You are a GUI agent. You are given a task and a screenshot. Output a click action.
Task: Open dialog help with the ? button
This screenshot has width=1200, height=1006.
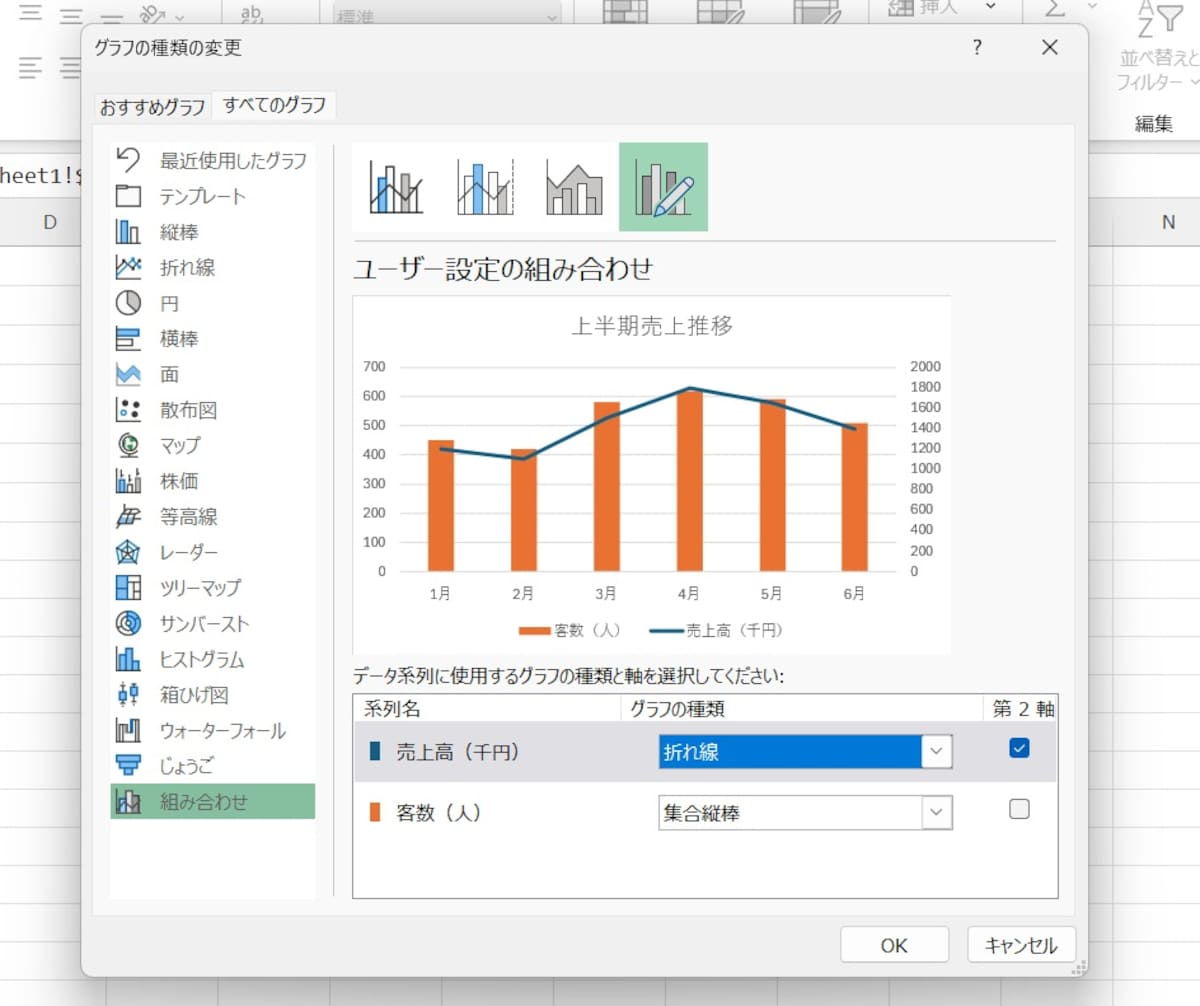tap(977, 47)
